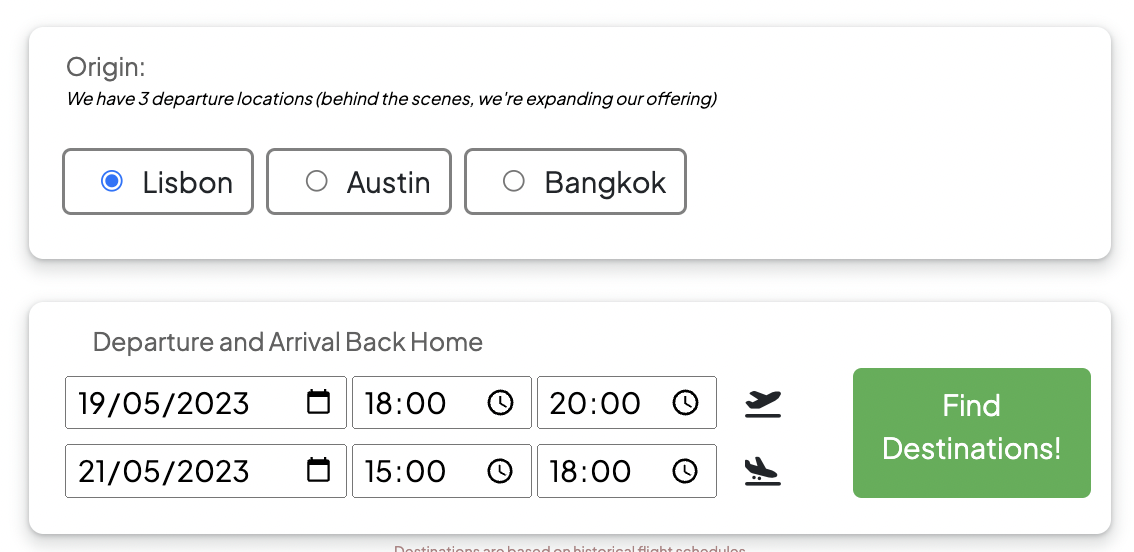Screen dimensions: 1134x552
Task: Click clock icon in 15:00 return time
Action: (500, 471)
